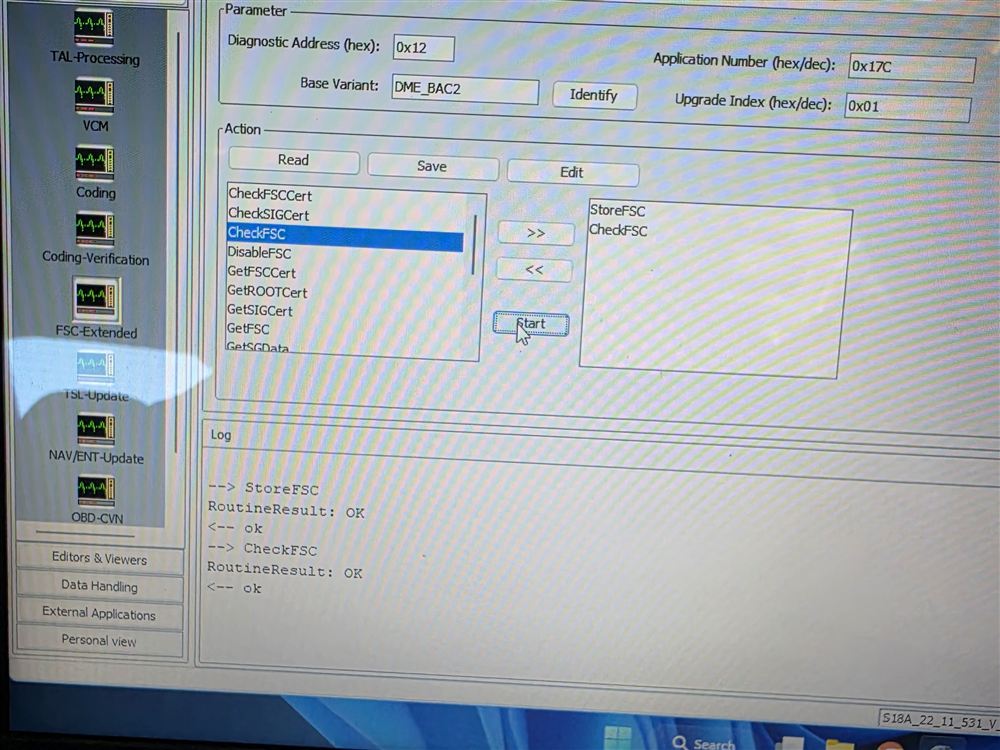Open the Personal view section
This screenshot has width=1000, height=750.
tap(99, 641)
